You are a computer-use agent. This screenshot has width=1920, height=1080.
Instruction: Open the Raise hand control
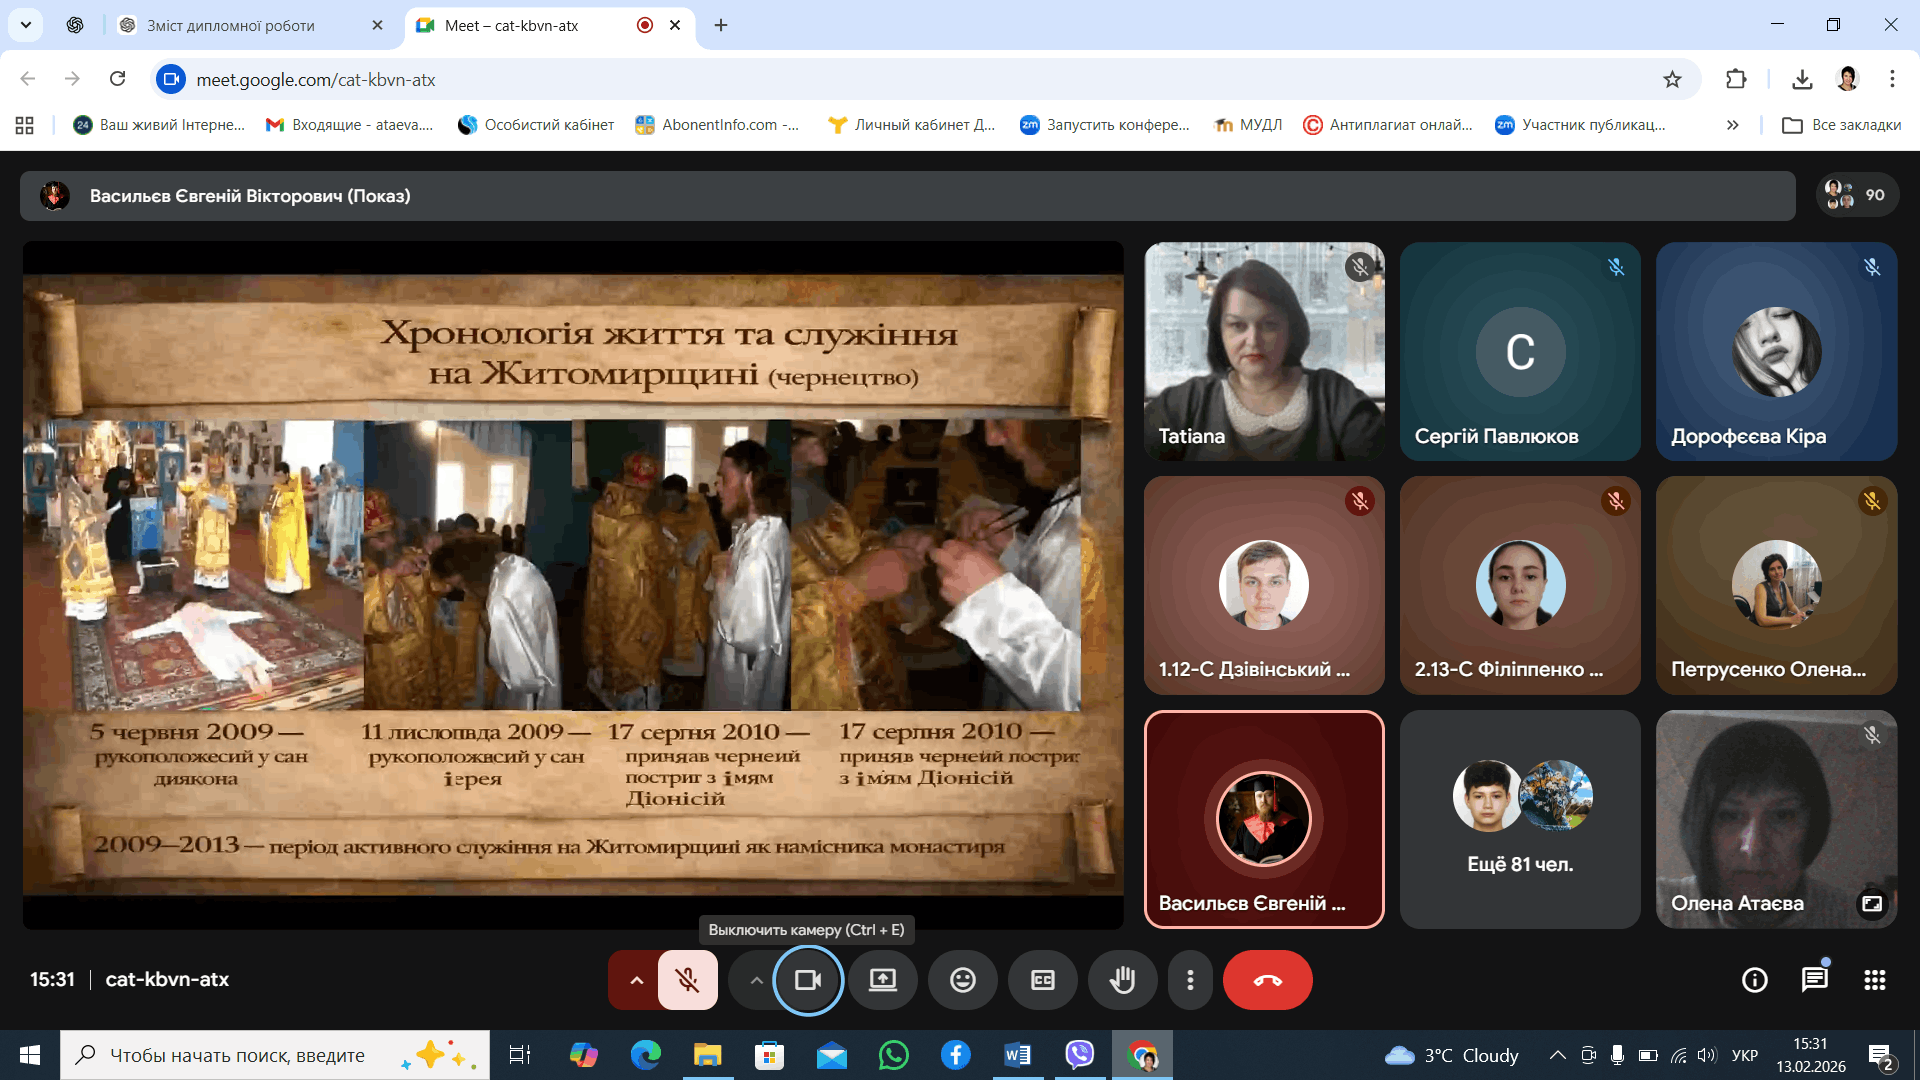pos(1122,980)
